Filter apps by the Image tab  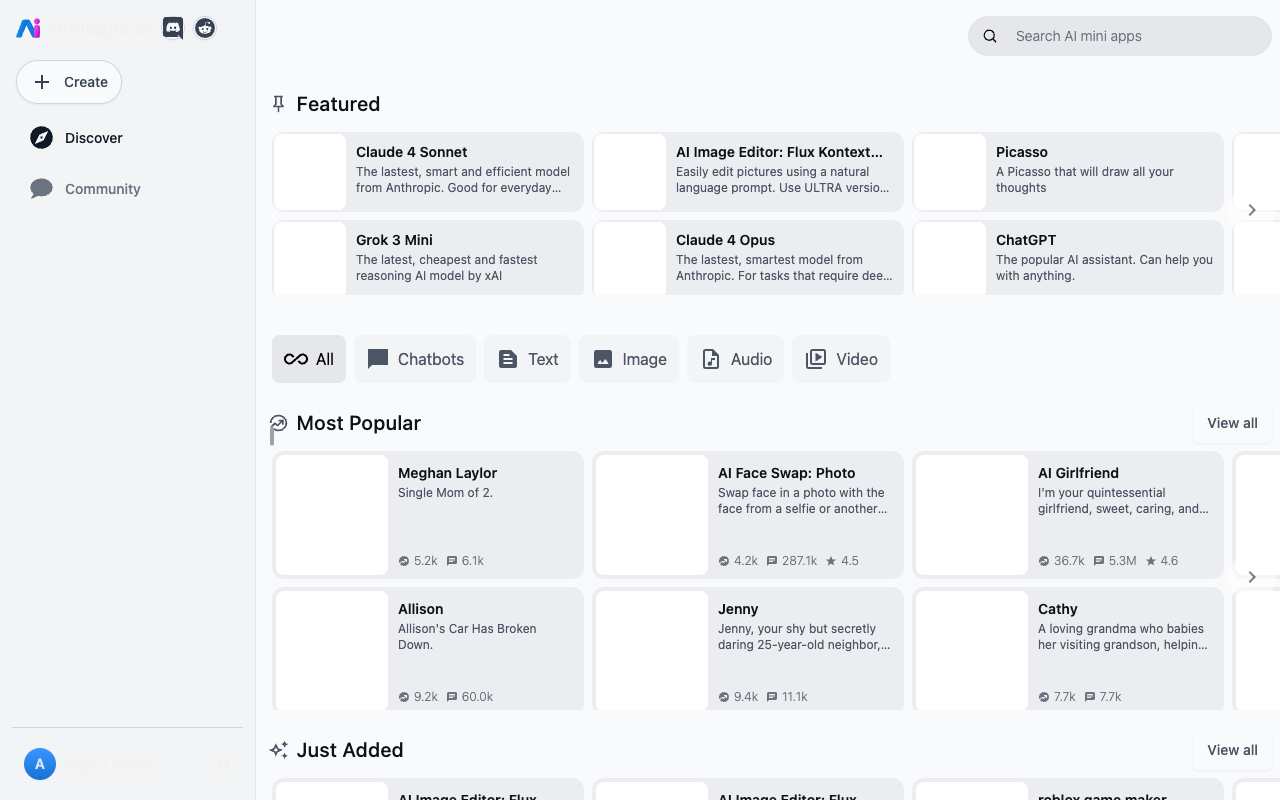629,359
